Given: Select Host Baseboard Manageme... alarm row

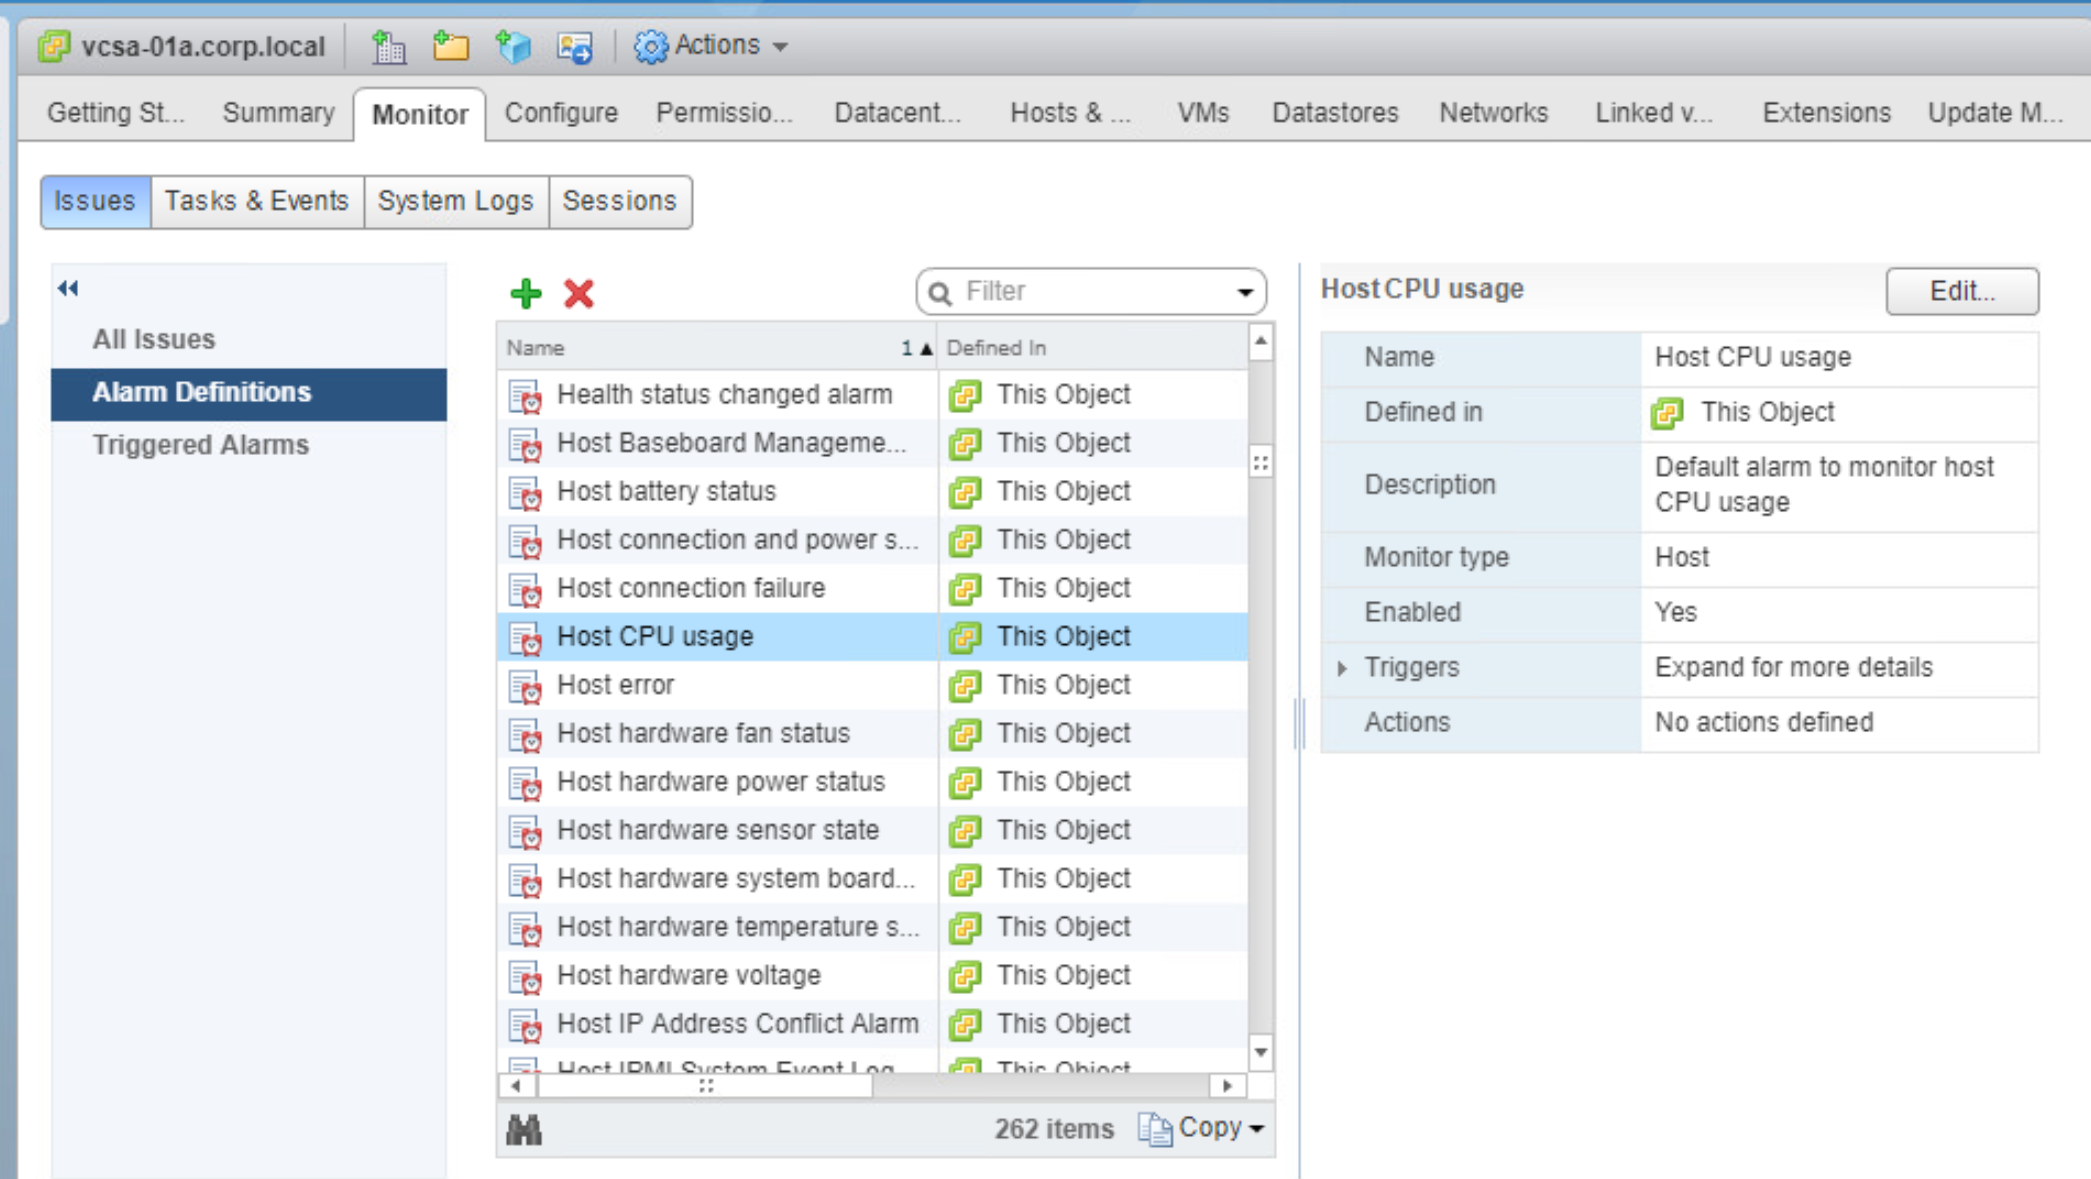Looking at the screenshot, I should click(872, 443).
